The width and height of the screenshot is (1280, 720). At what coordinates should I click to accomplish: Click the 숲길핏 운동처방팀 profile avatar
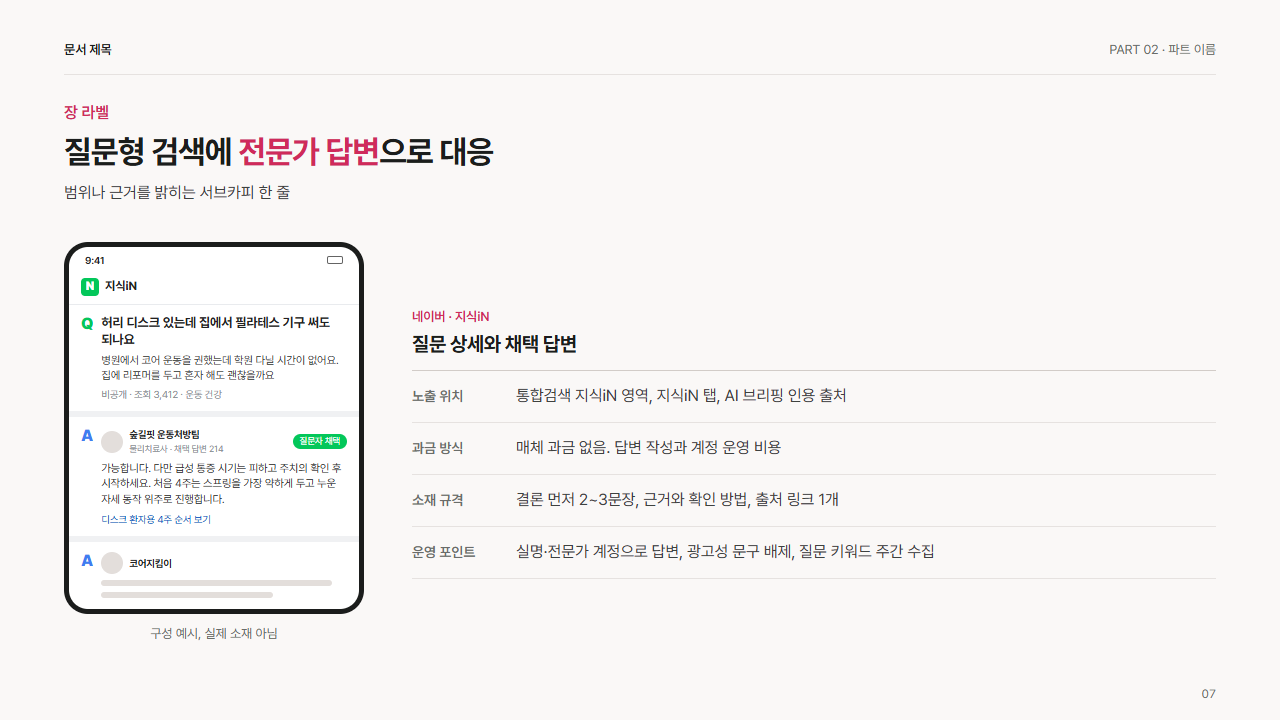112,441
